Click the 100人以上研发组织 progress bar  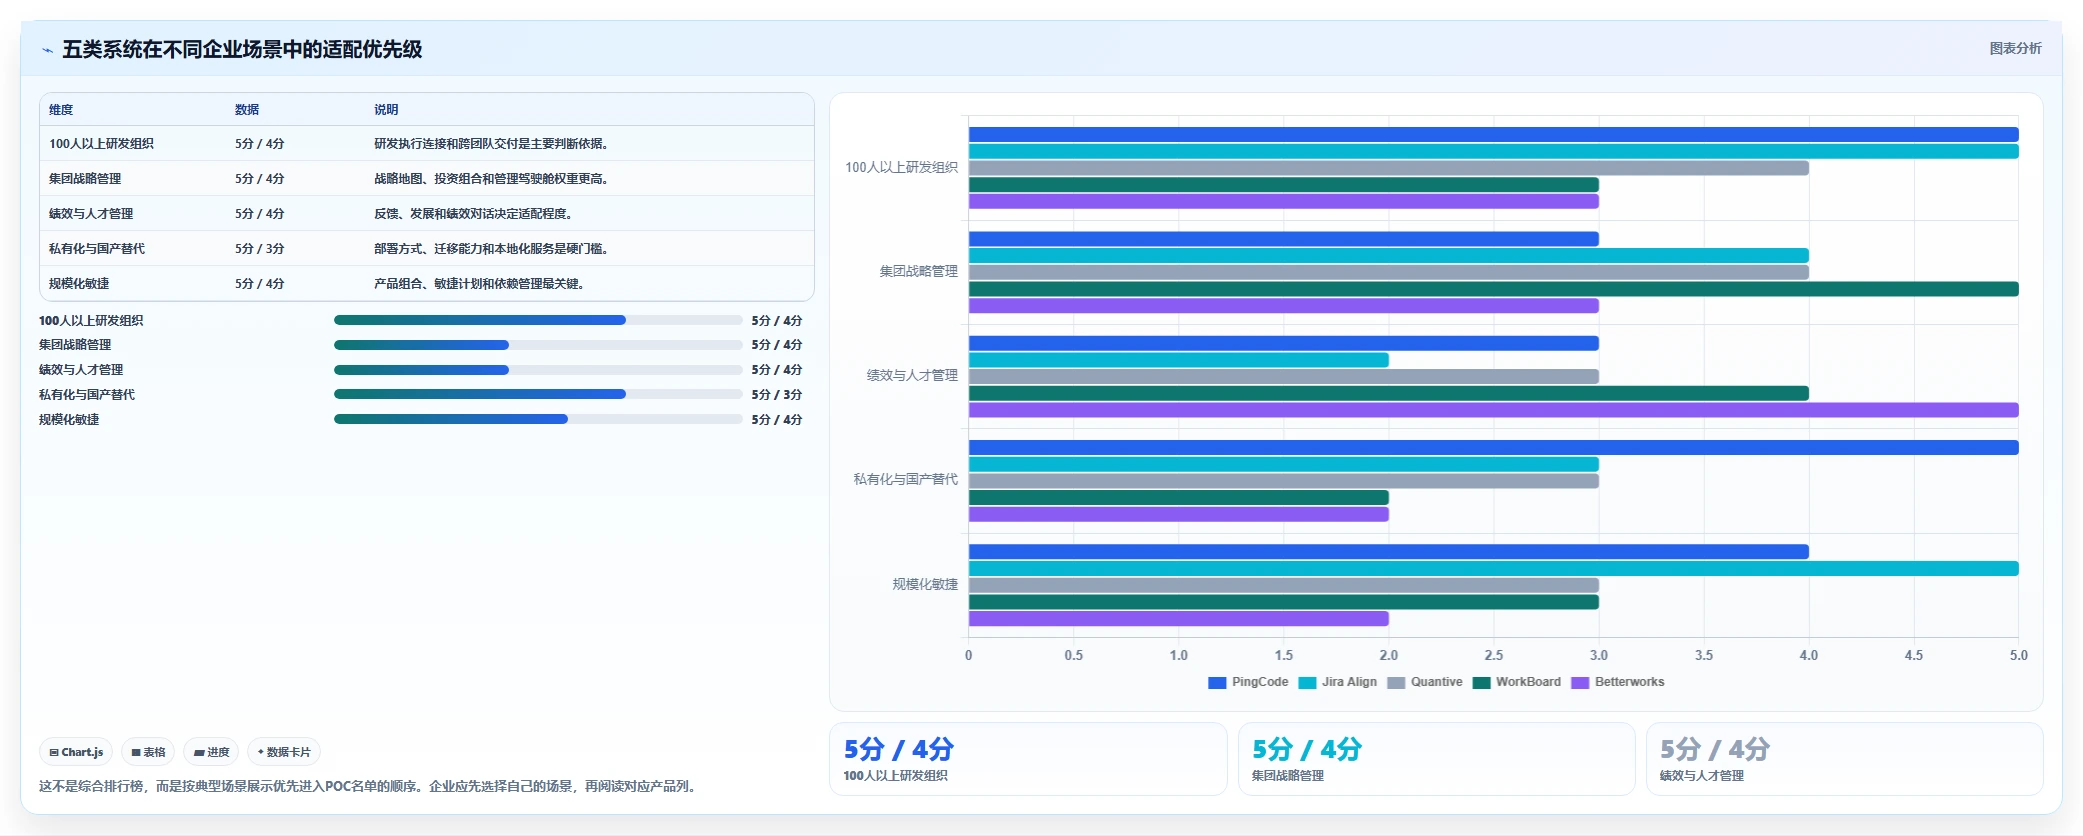point(538,320)
